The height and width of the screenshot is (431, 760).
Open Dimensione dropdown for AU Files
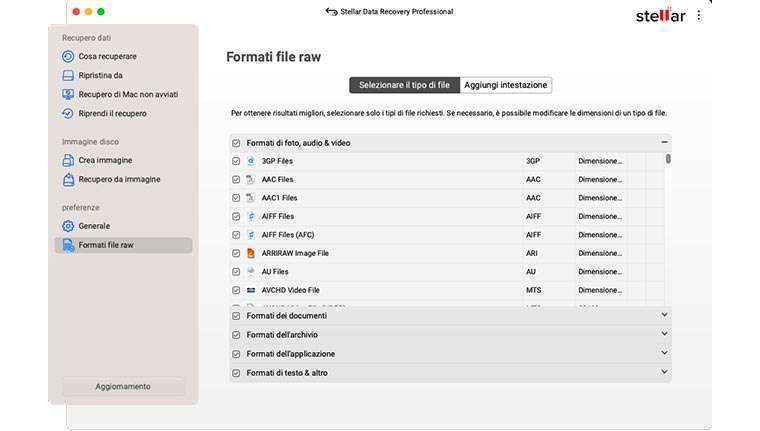pos(600,271)
